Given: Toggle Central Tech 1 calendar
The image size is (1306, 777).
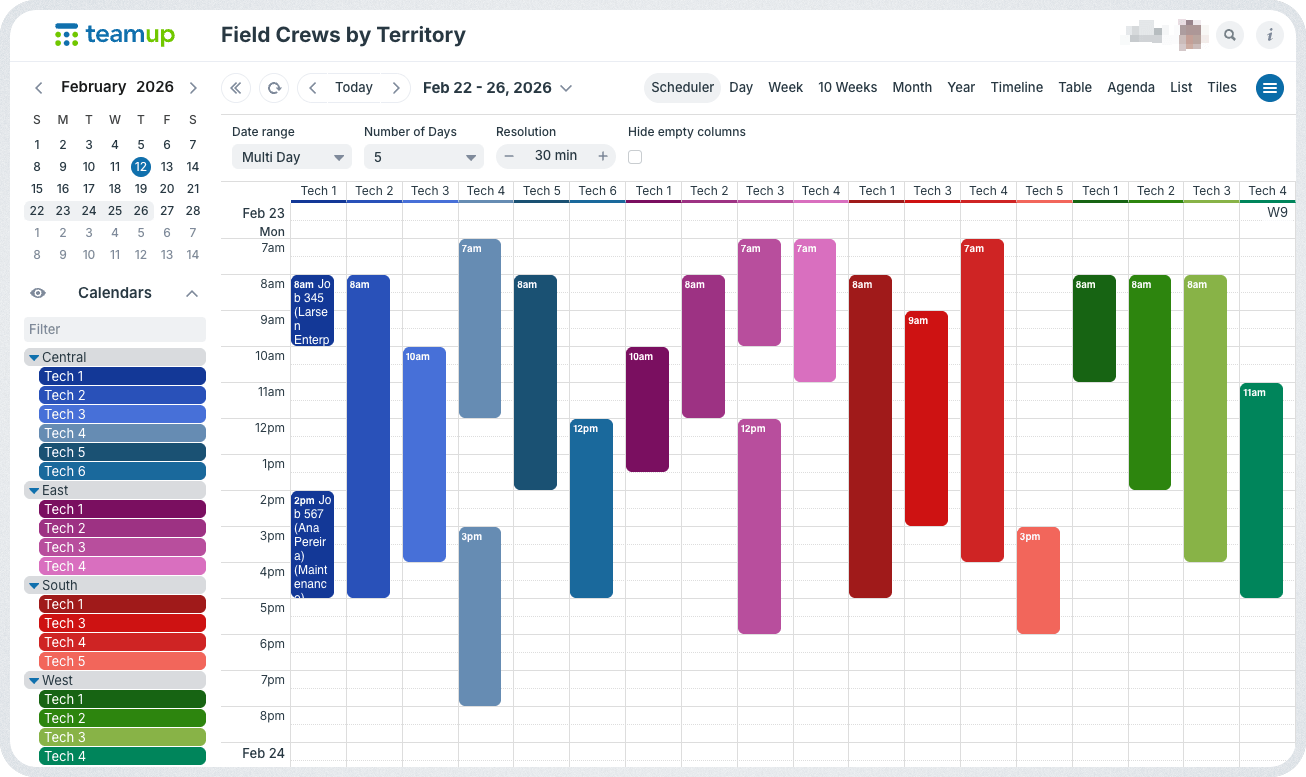Looking at the screenshot, I should tap(122, 376).
